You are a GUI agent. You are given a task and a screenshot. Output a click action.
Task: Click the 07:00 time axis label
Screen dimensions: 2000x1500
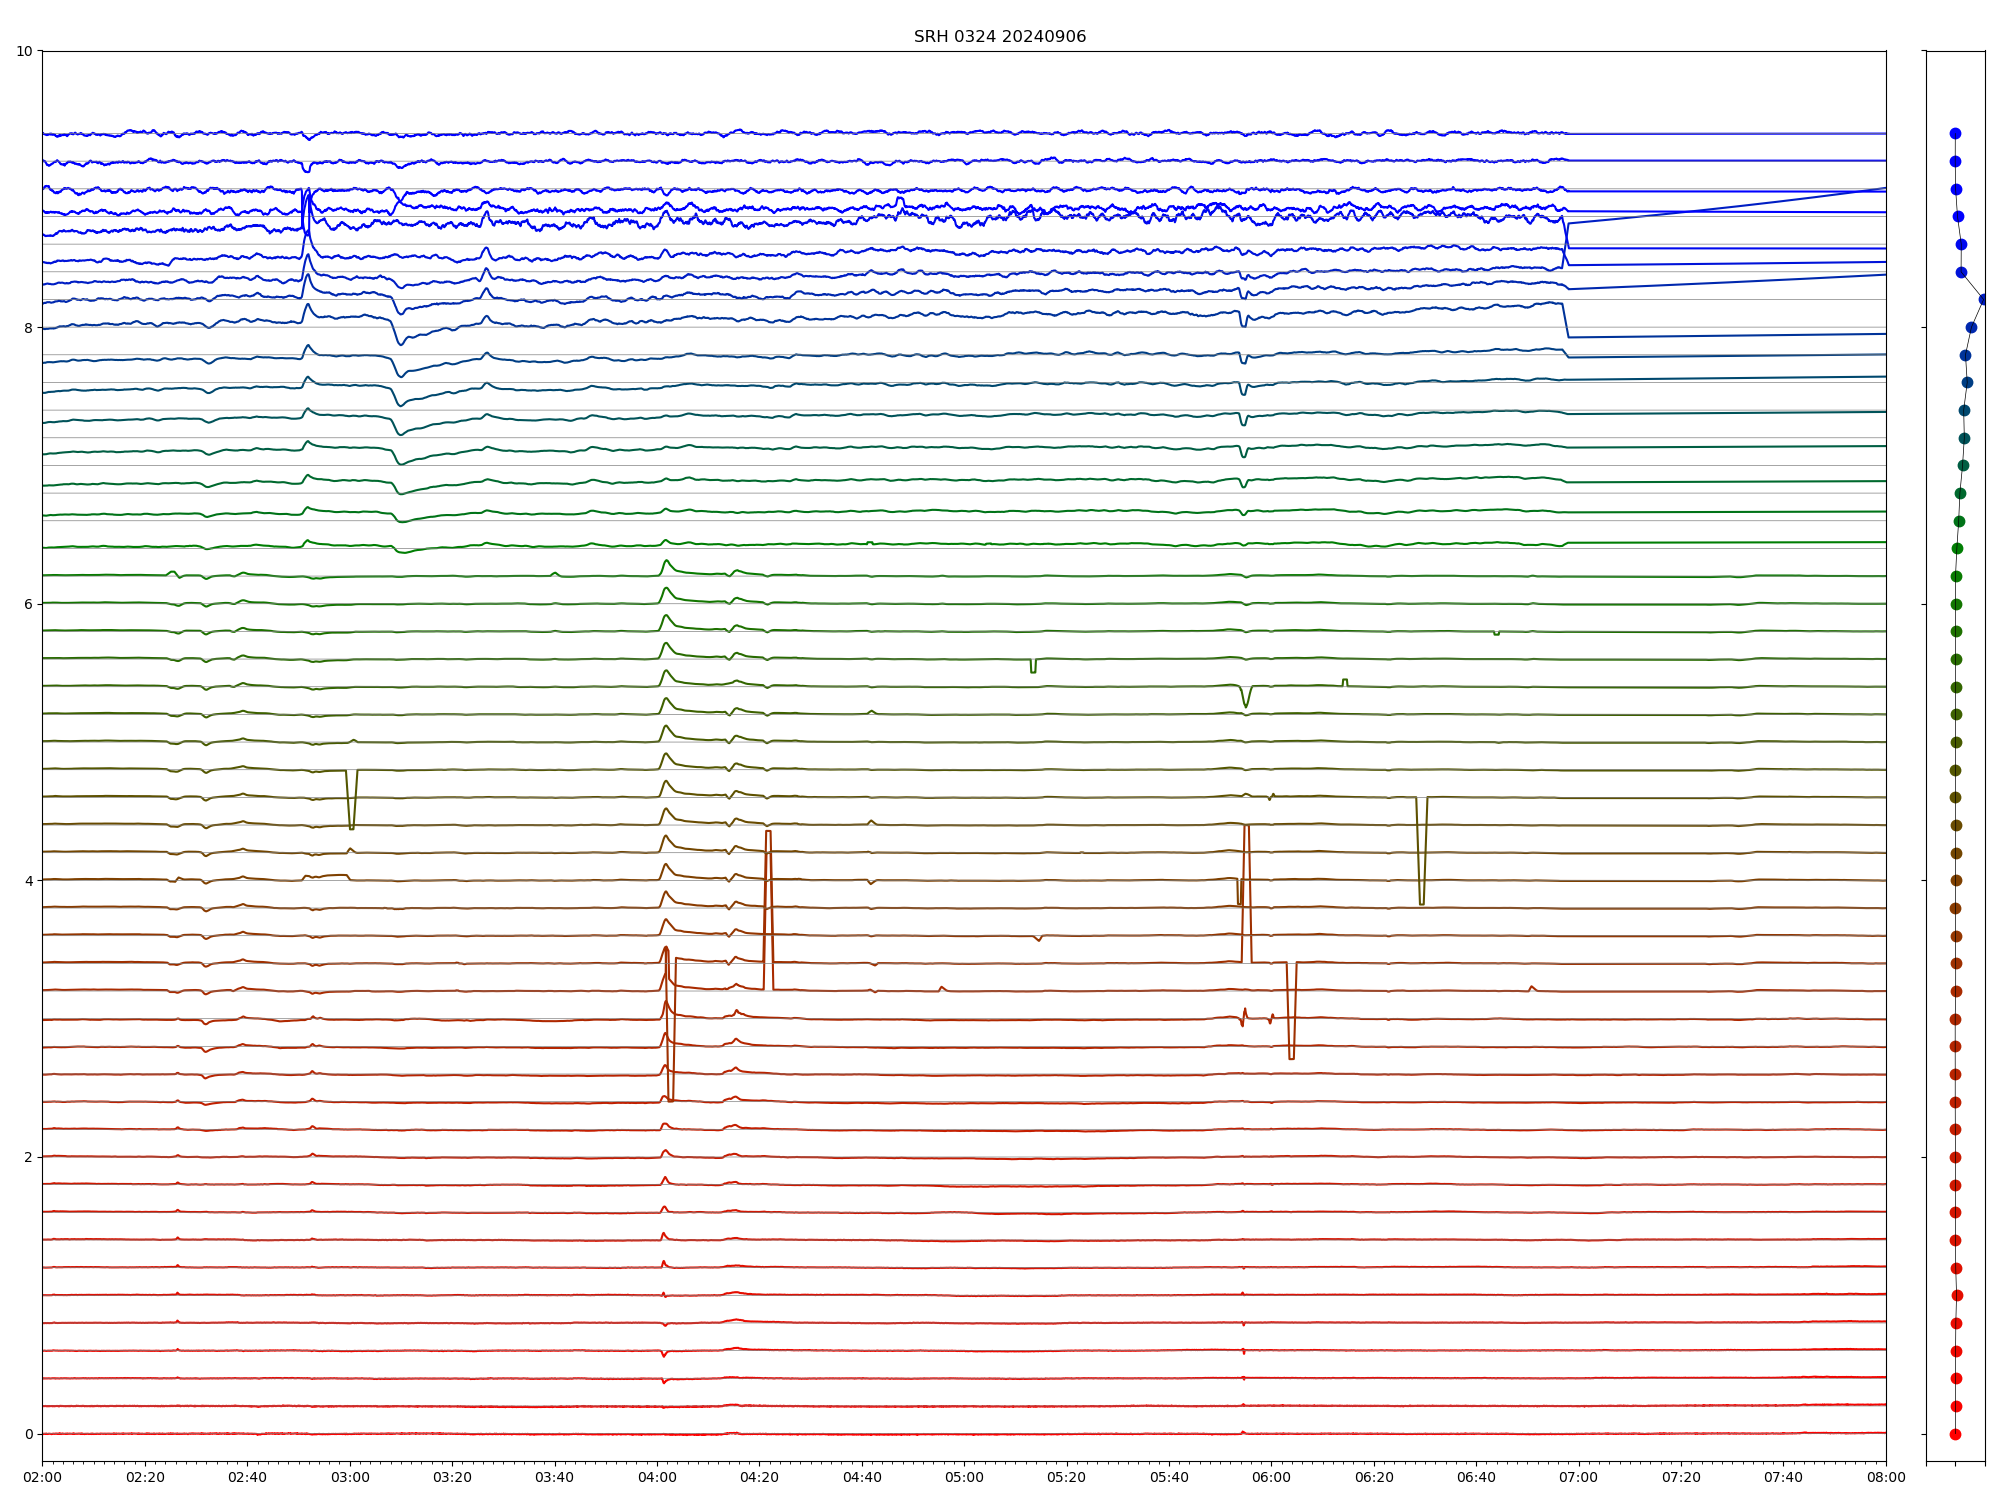click(x=1578, y=1477)
